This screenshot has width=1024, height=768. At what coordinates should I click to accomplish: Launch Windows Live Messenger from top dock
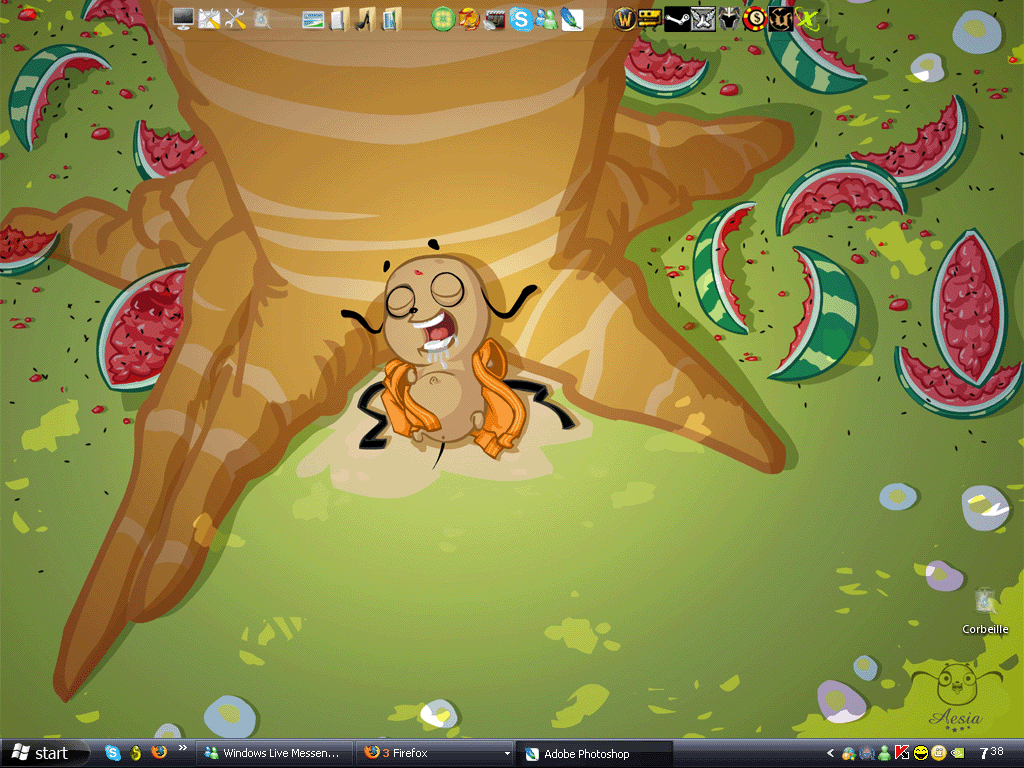(547, 19)
